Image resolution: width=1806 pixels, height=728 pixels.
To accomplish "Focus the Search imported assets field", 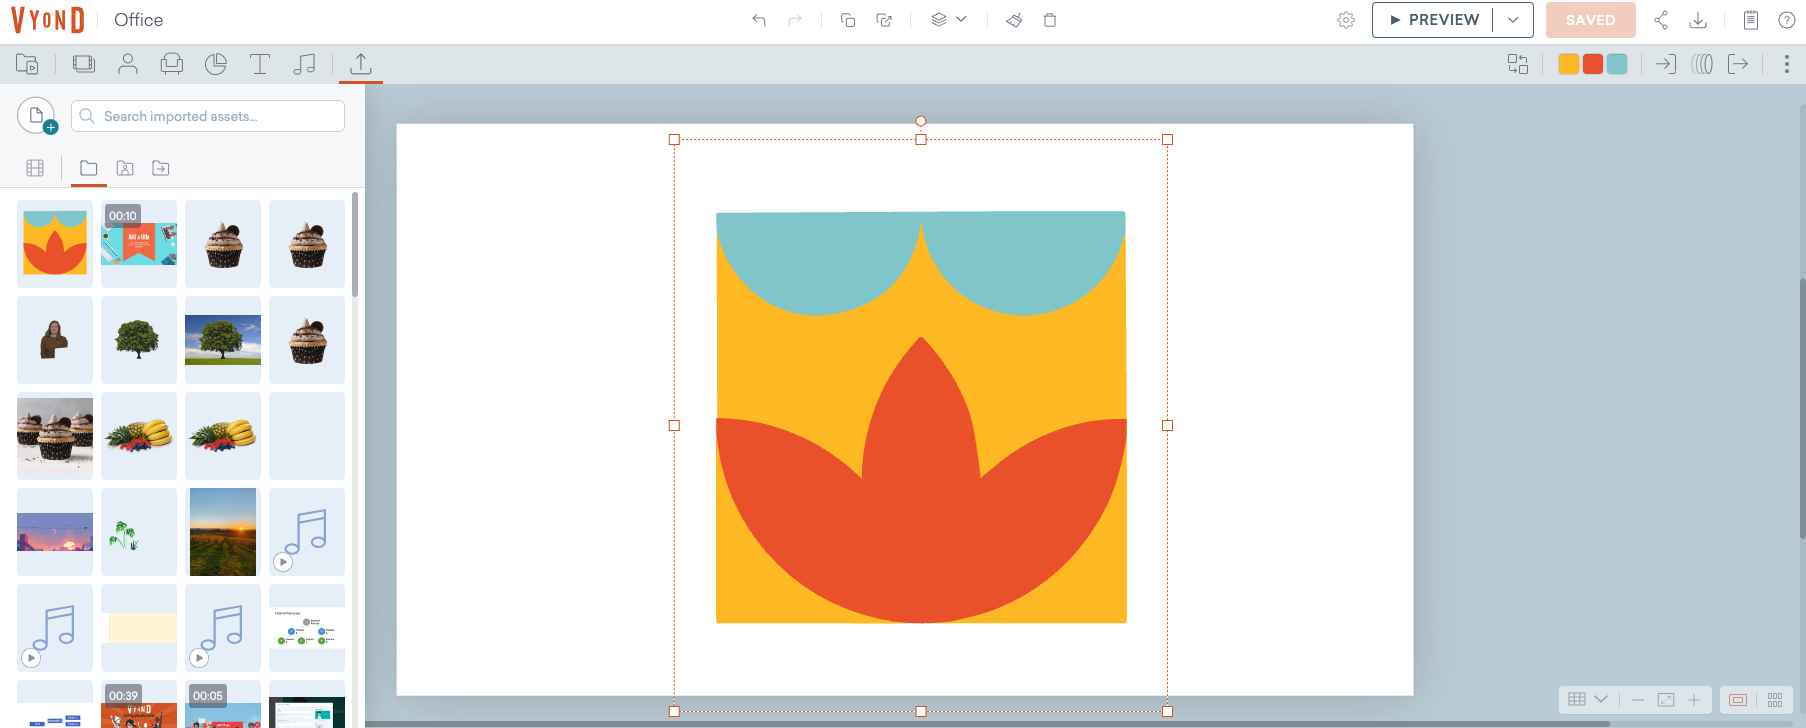I will pyautogui.click(x=208, y=116).
